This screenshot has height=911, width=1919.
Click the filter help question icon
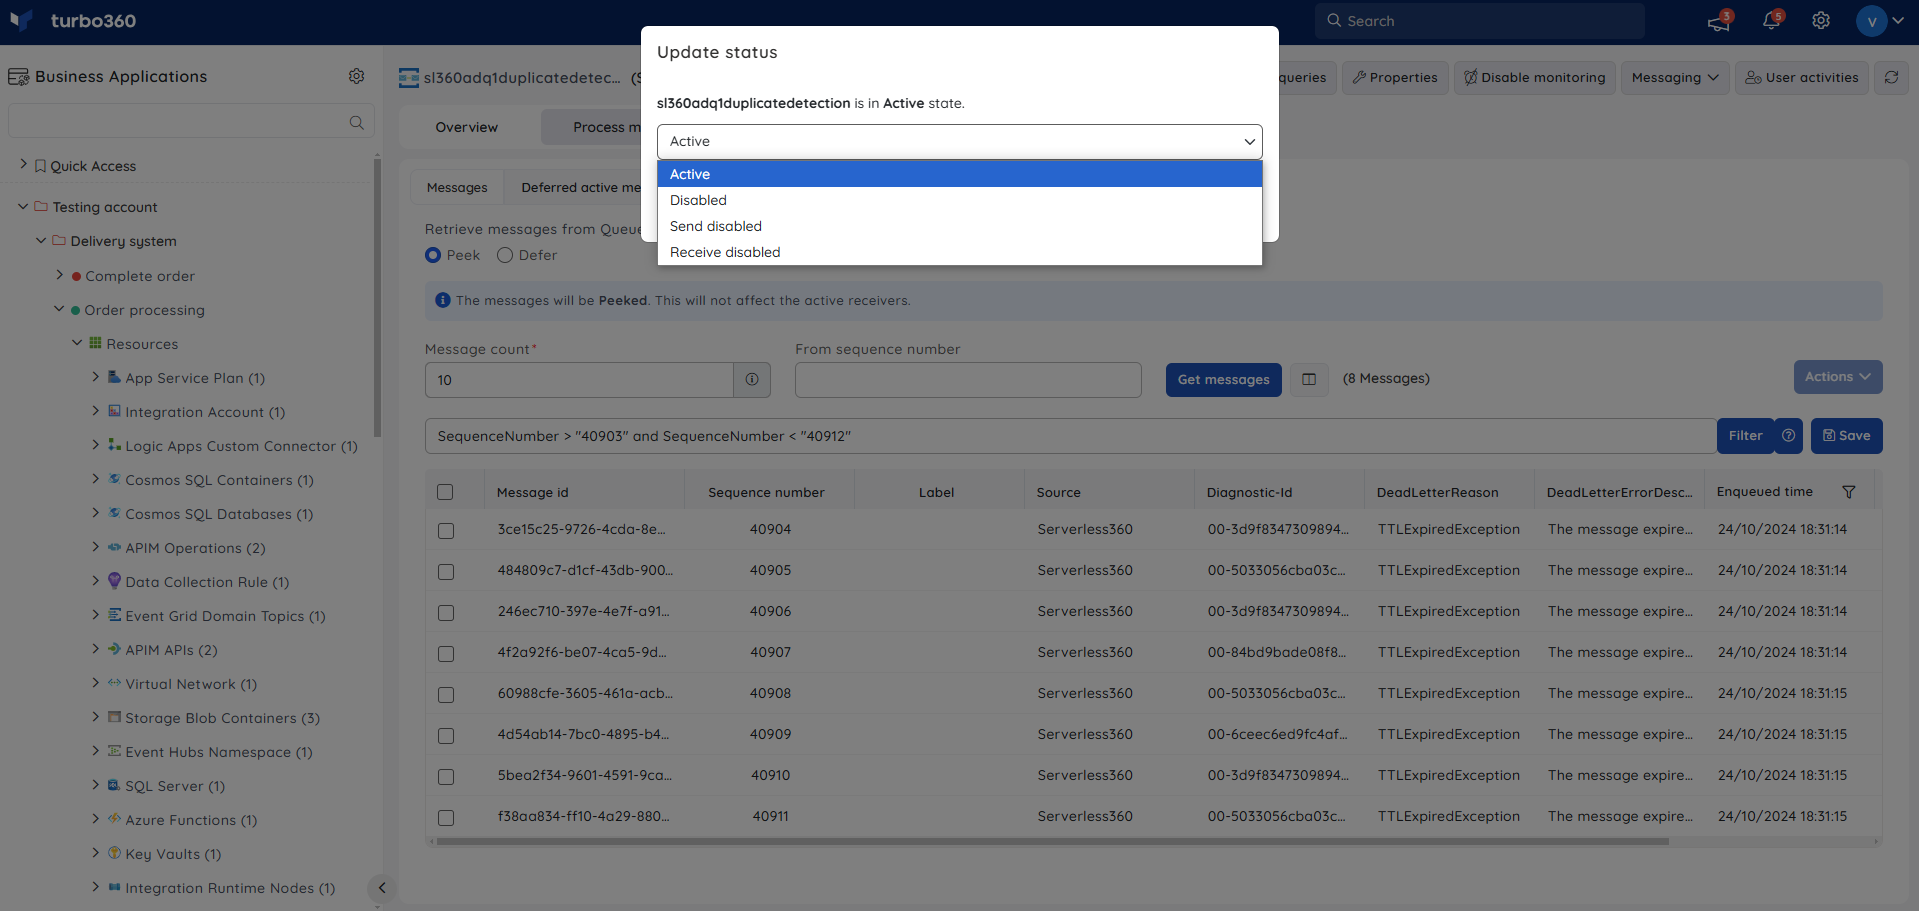pyautogui.click(x=1789, y=436)
